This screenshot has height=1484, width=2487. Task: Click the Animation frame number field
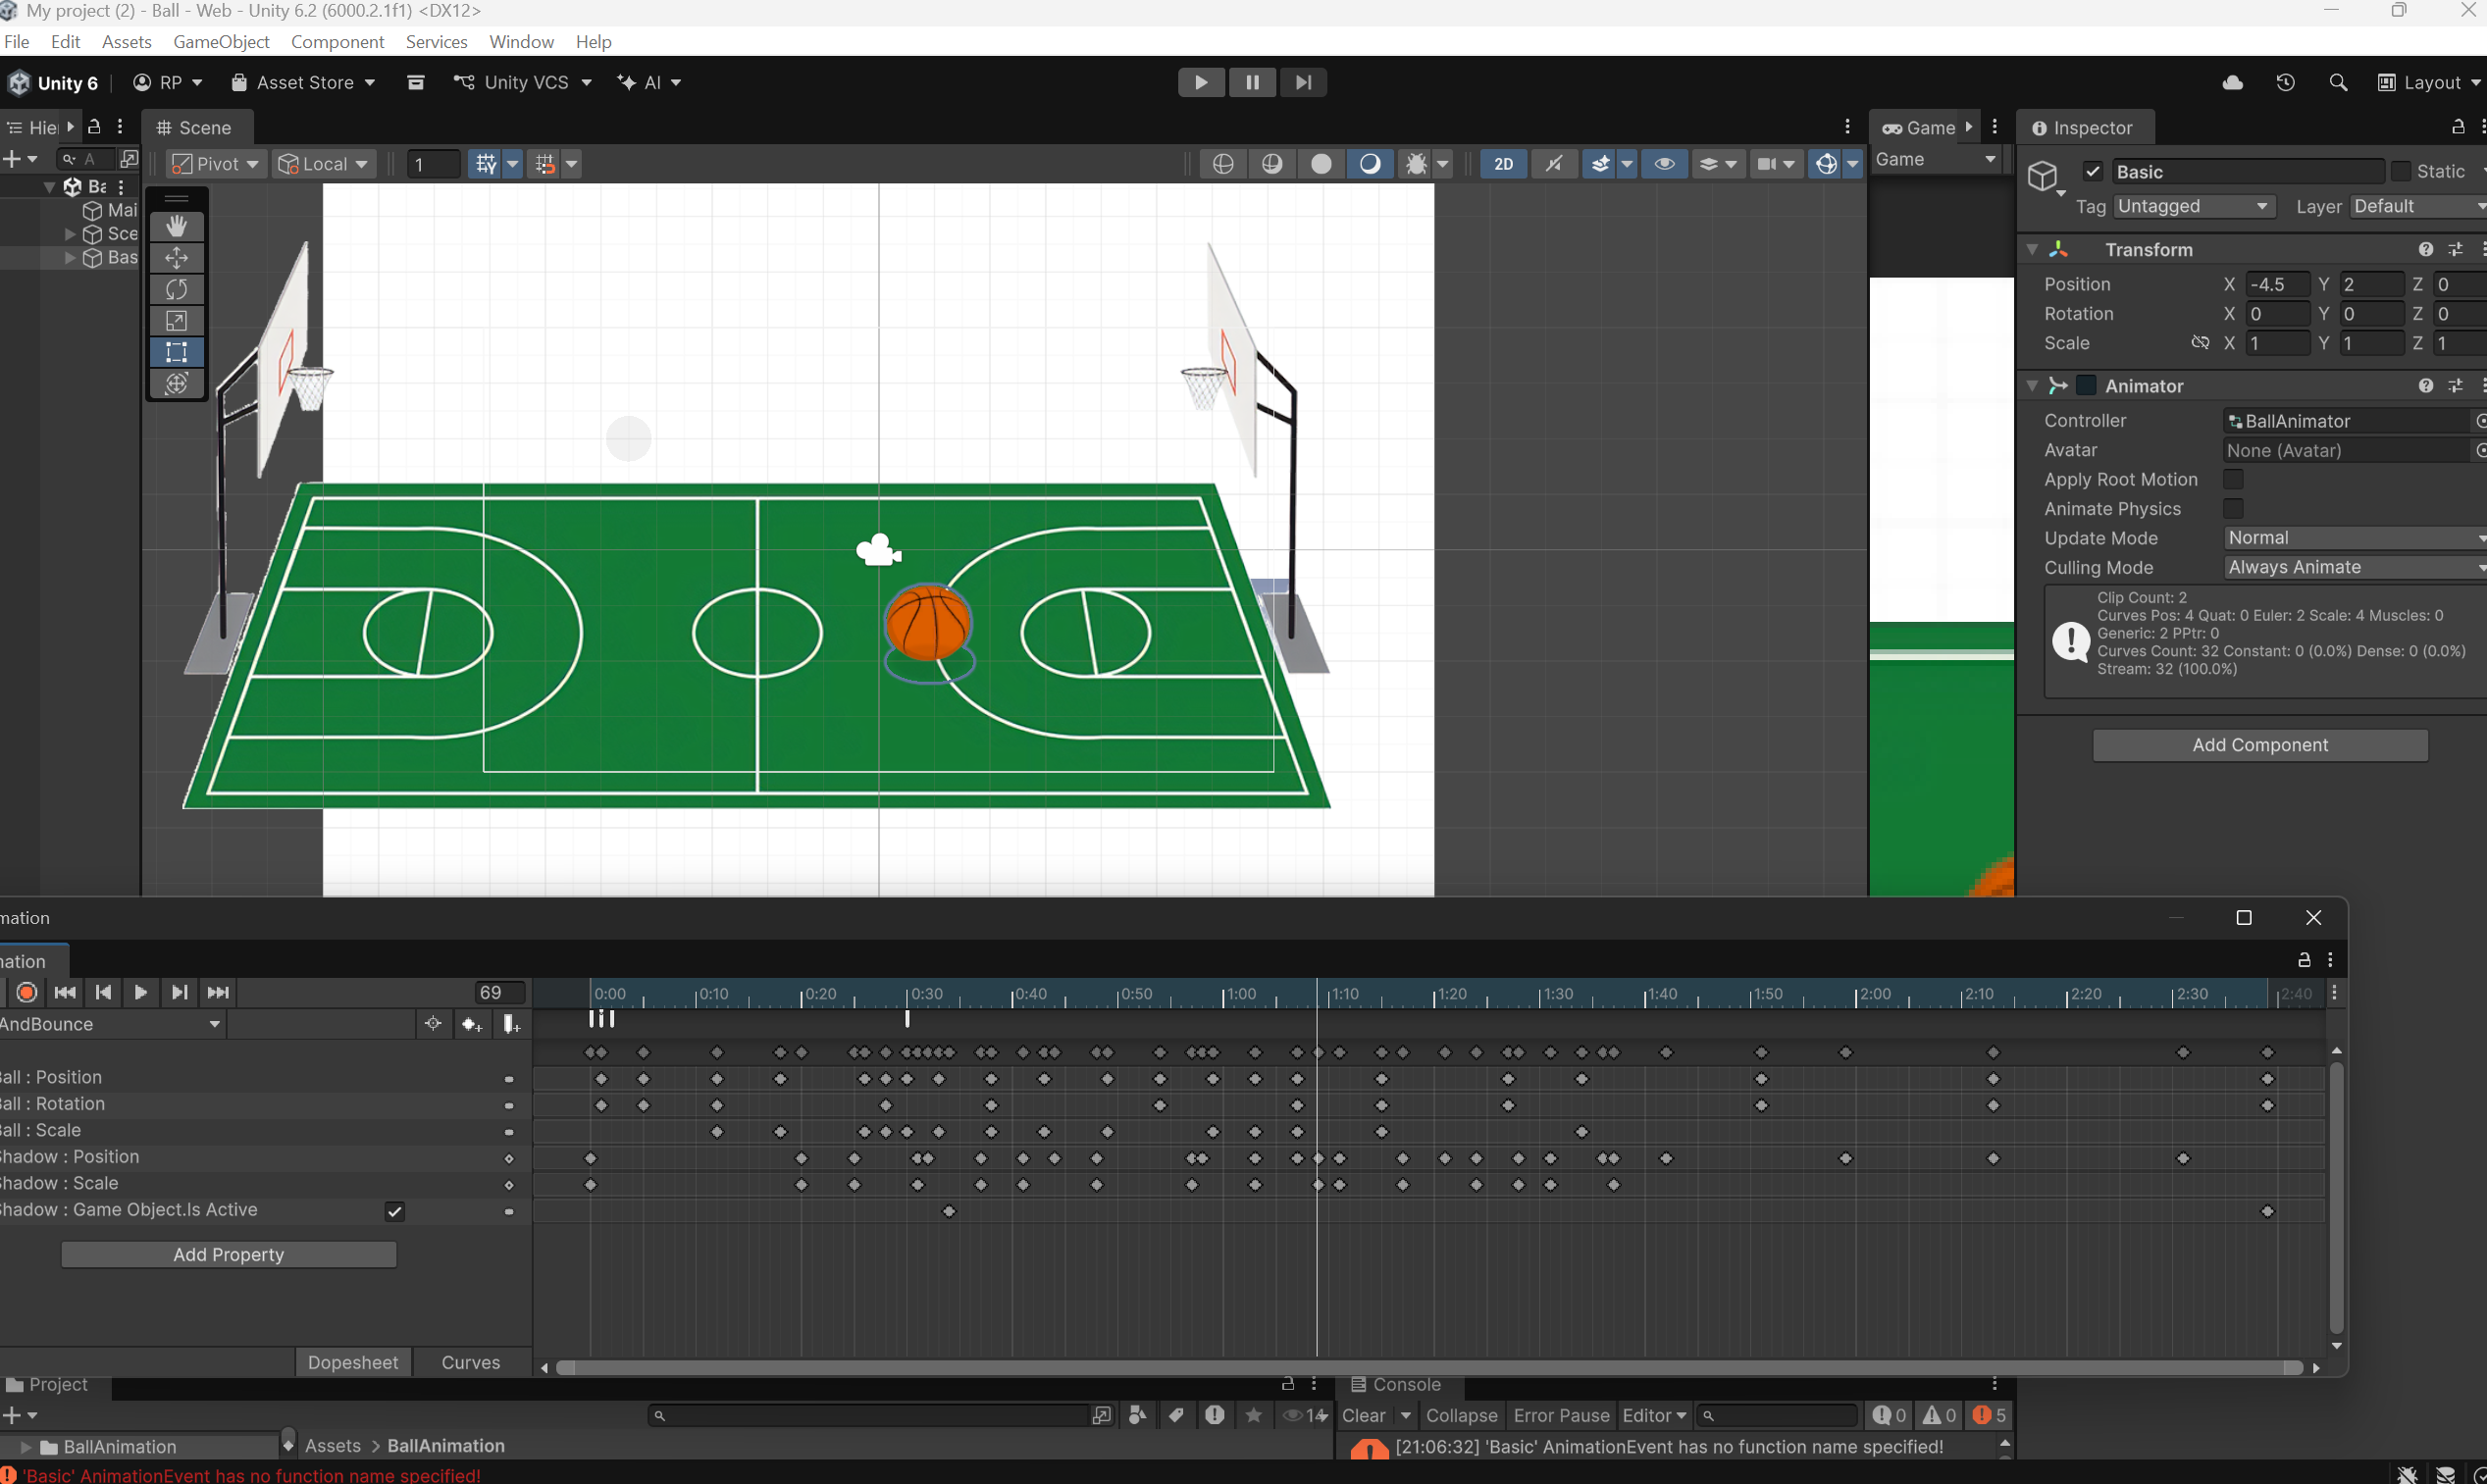click(500, 992)
